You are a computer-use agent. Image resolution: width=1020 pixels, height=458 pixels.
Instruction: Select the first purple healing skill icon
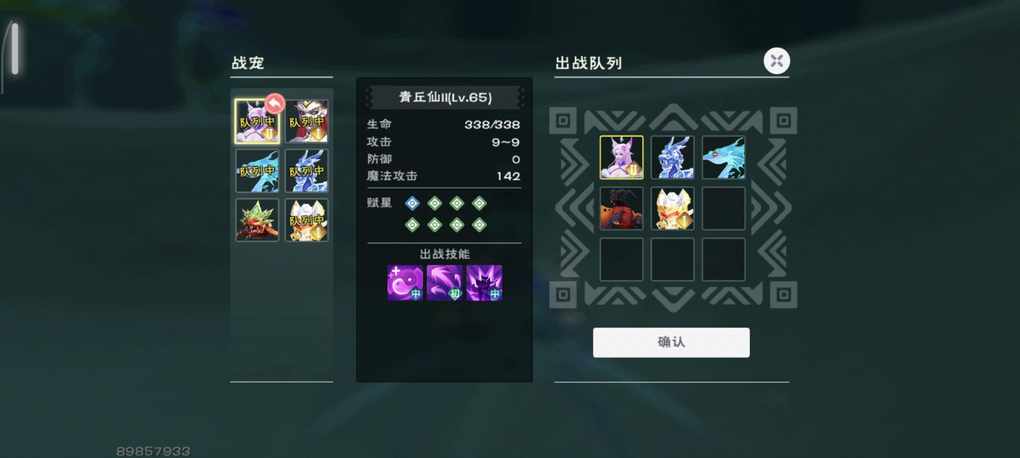[x=405, y=282]
